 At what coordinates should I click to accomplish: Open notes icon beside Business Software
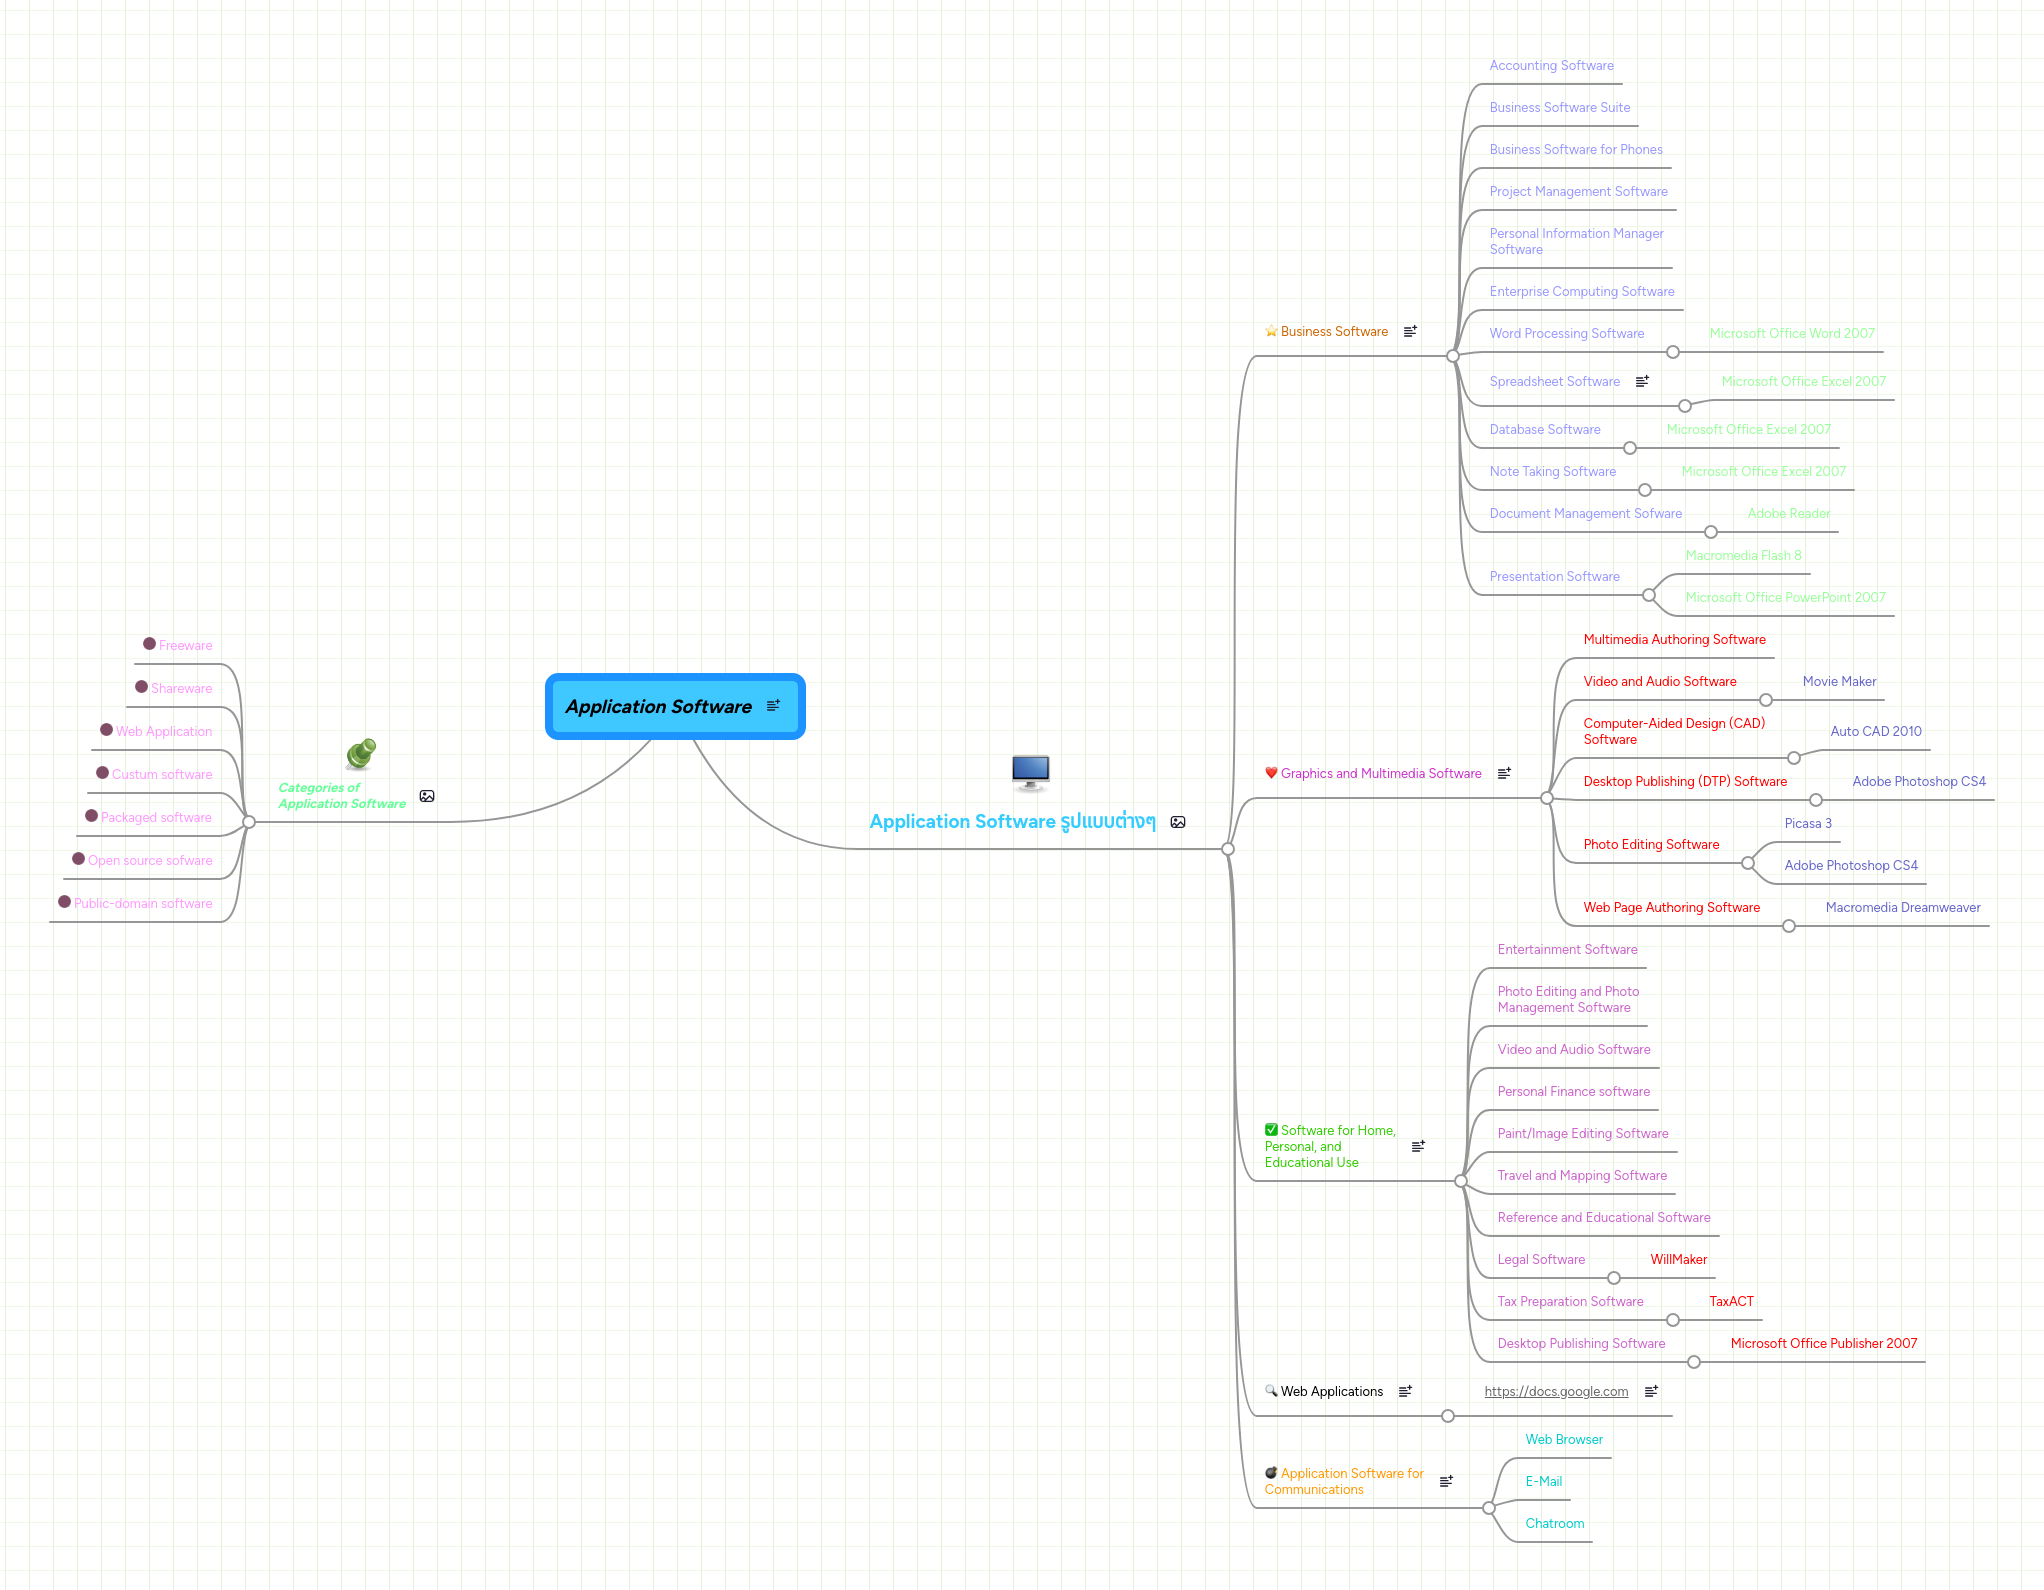(x=1410, y=331)
